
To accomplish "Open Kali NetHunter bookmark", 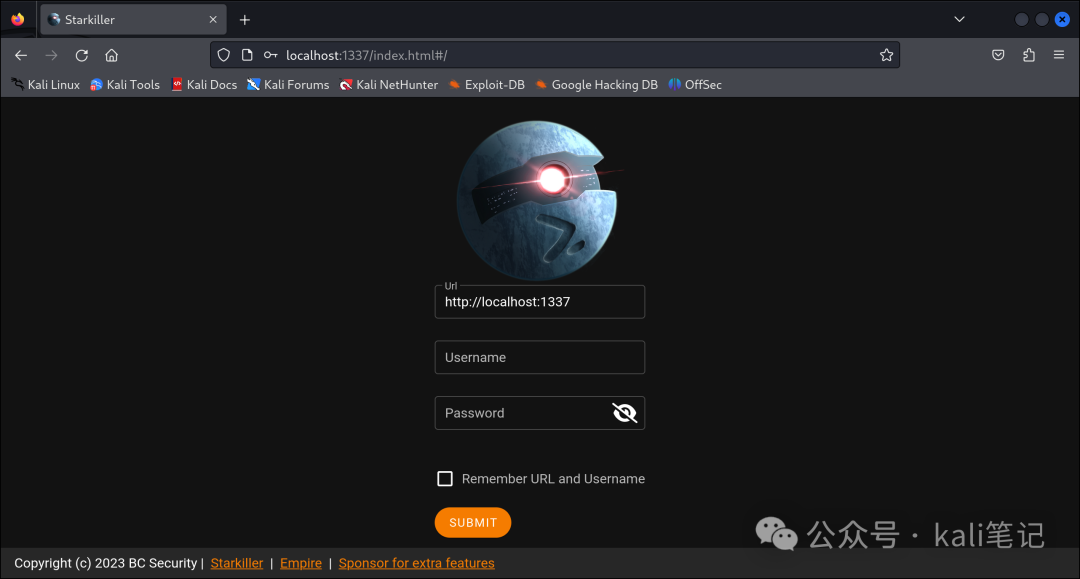I will pyautogui.click(x=388, y=85).
